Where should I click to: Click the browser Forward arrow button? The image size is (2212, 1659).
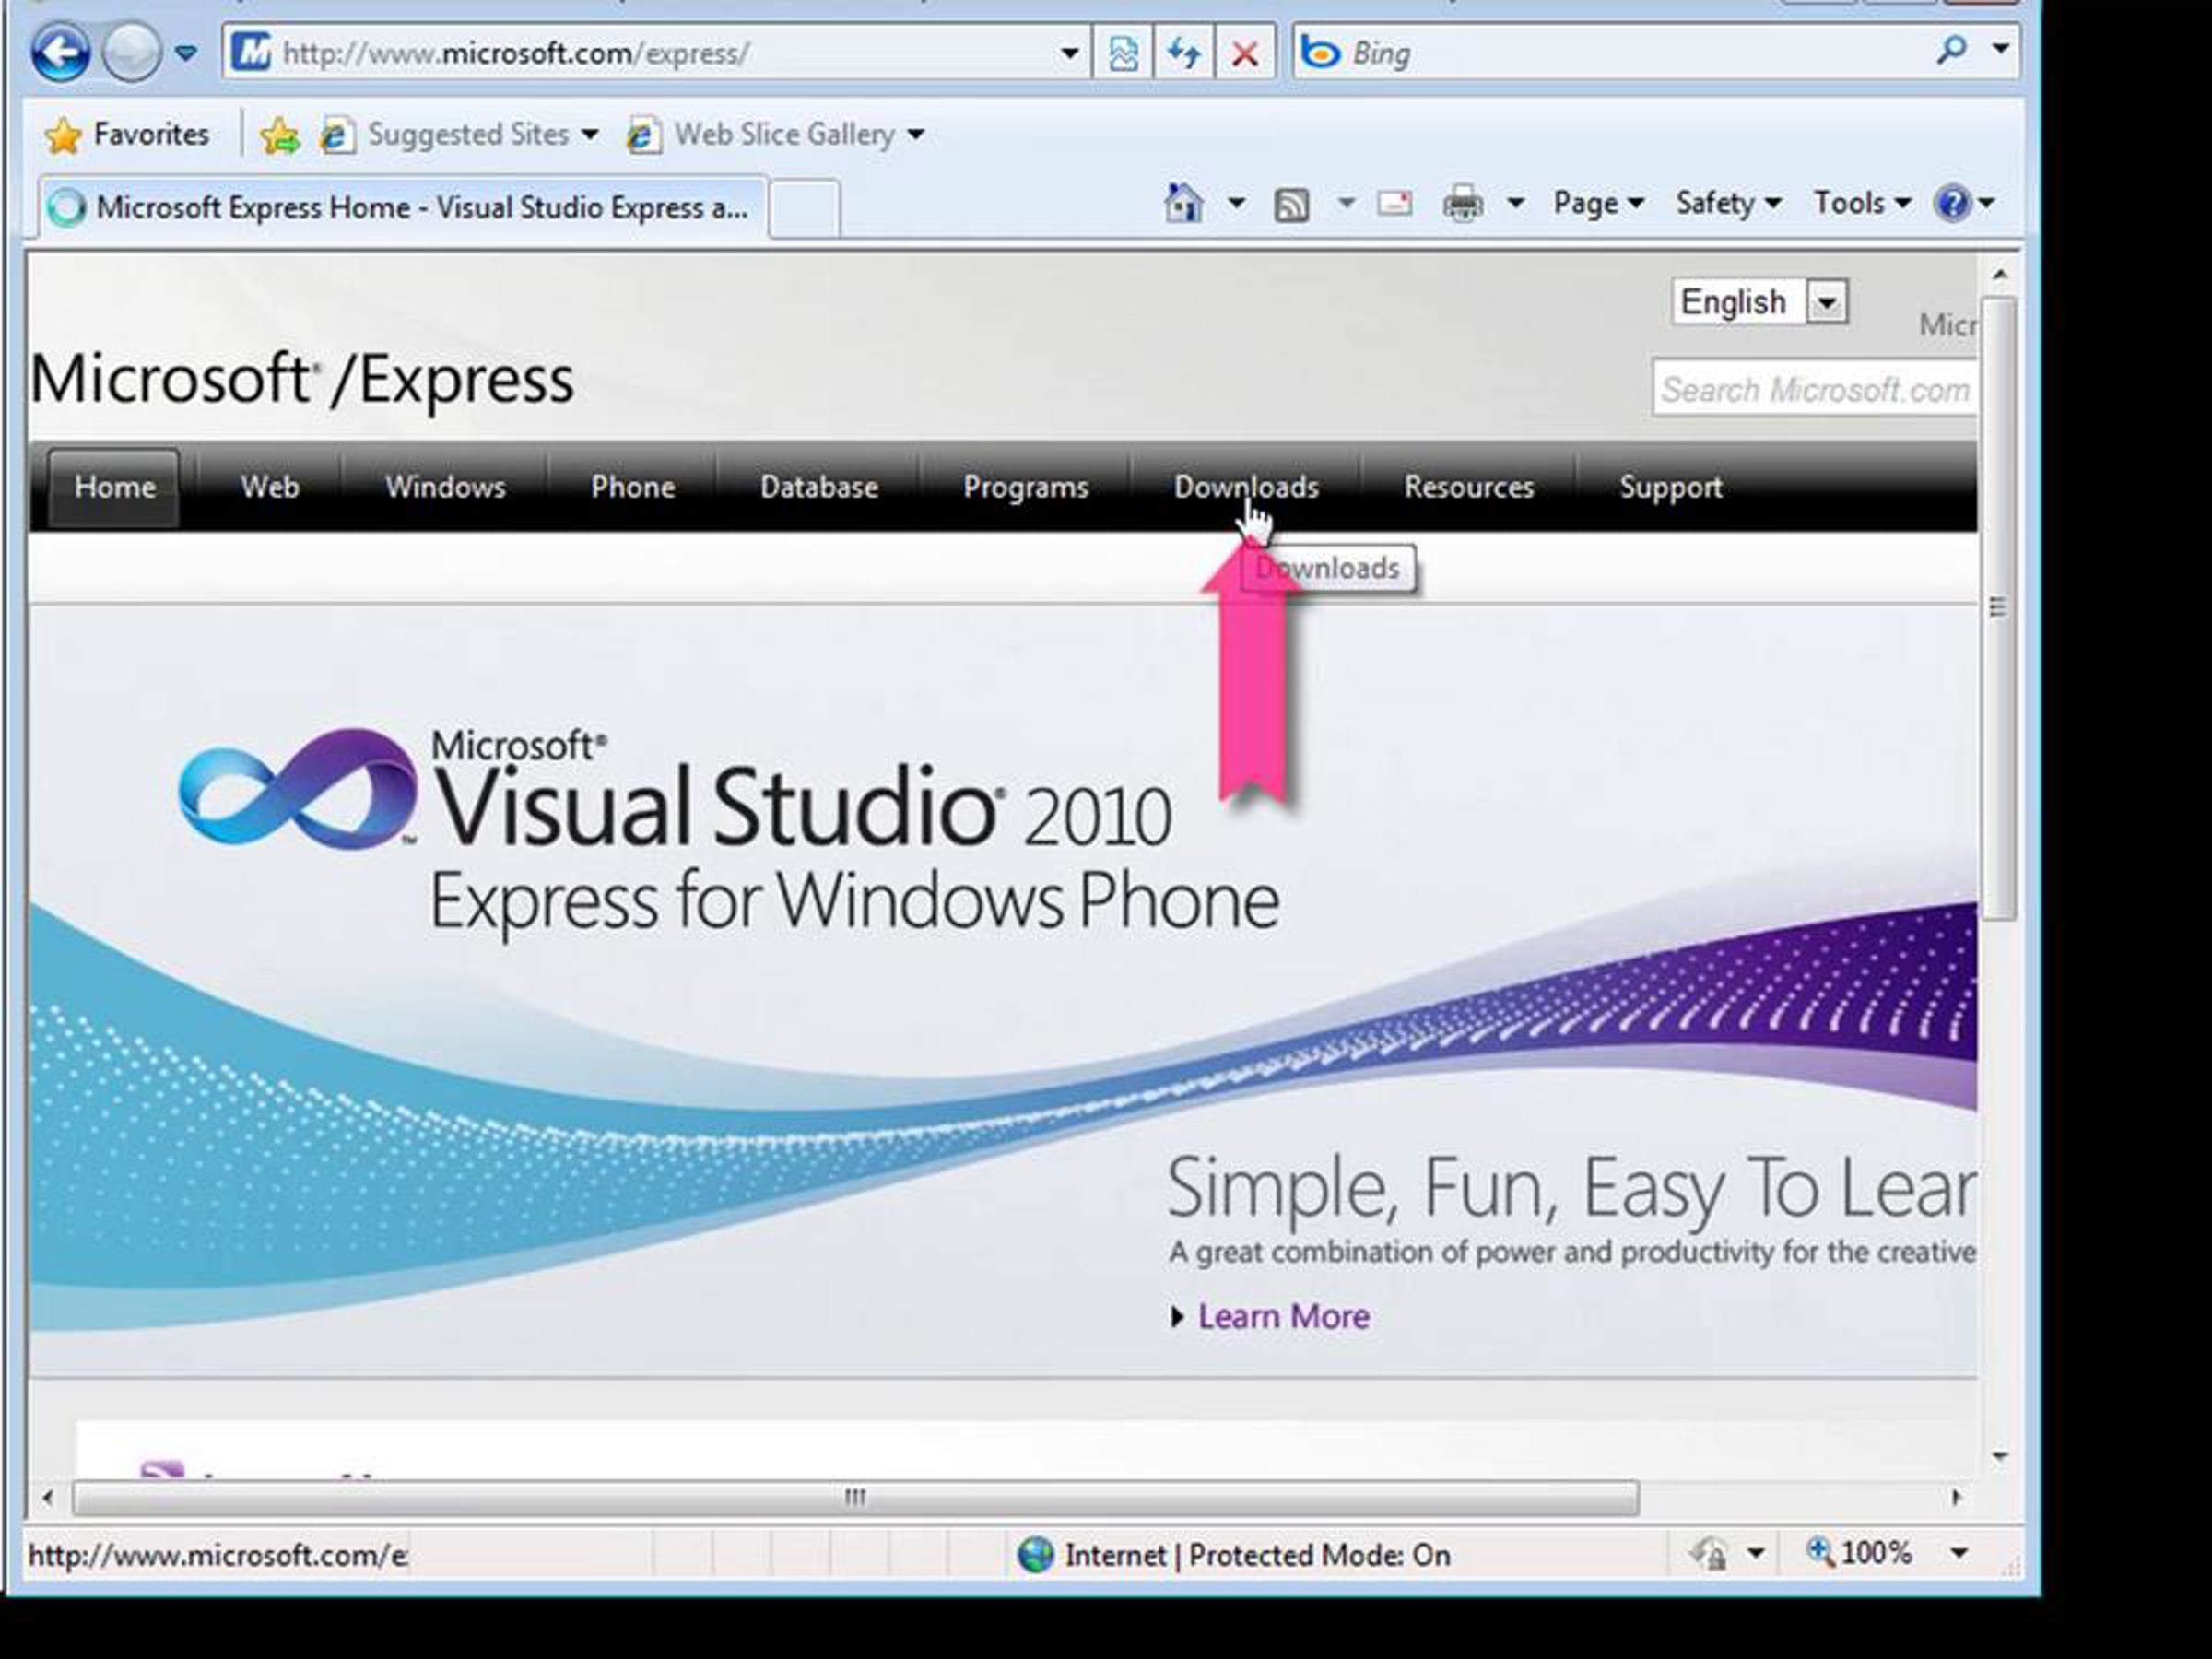point(132,52)
